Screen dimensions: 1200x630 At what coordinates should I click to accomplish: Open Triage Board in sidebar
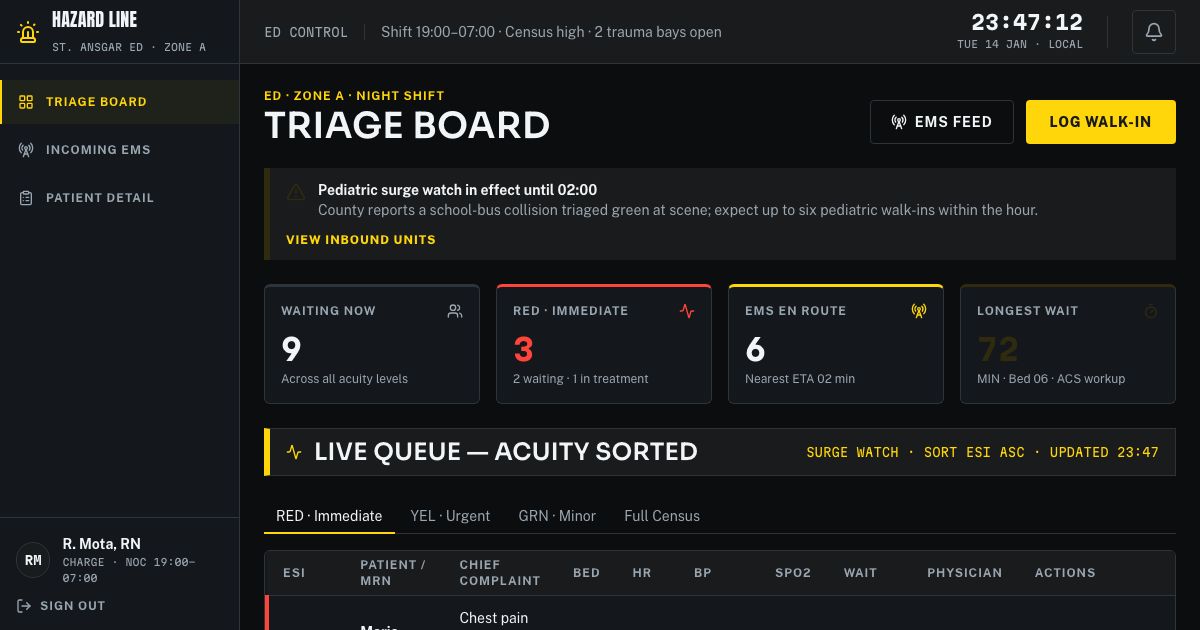click(x=120, y=102)
